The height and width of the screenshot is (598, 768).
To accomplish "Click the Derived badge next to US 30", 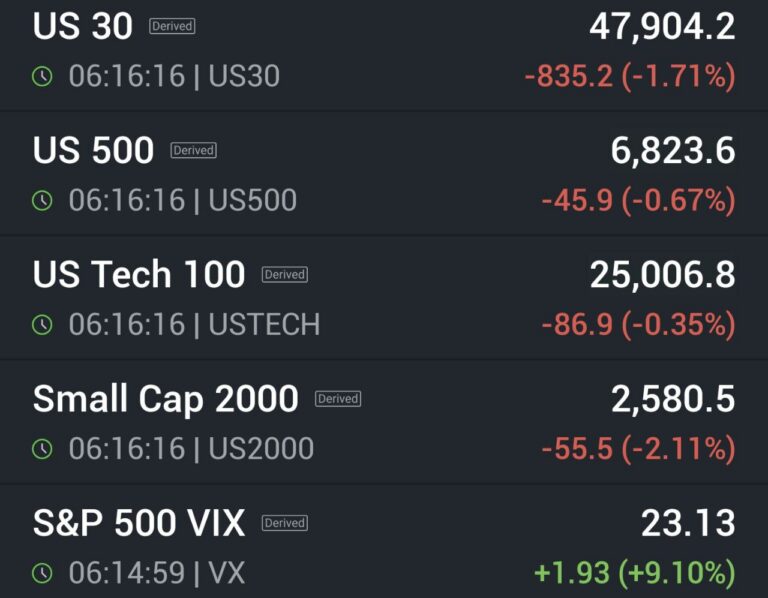I will pos(172,27).
